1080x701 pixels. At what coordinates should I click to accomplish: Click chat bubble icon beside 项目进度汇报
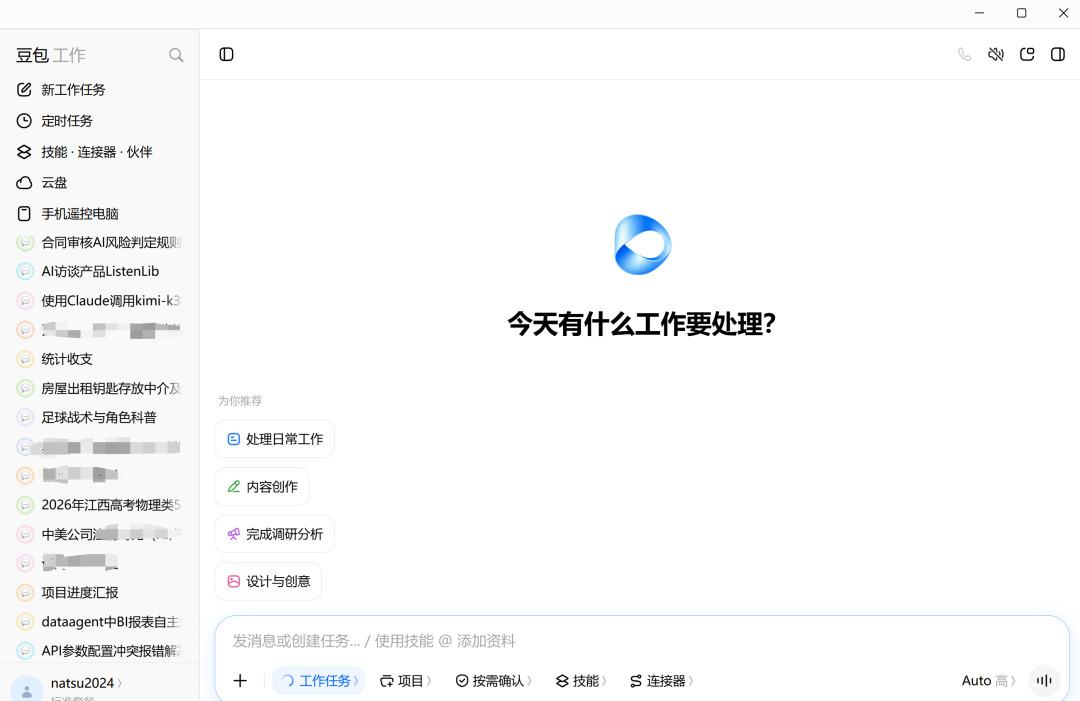25,592
